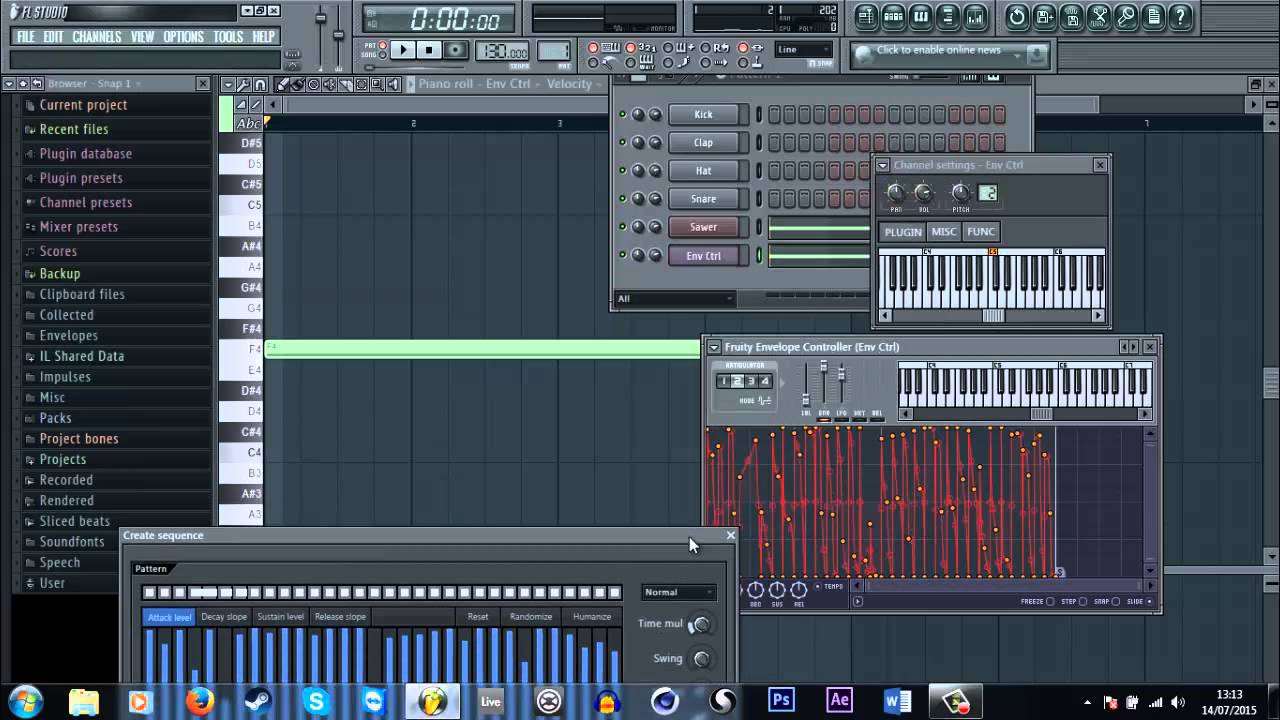
Task: Open the Playlist window from the toolbar
Action: 865,17
